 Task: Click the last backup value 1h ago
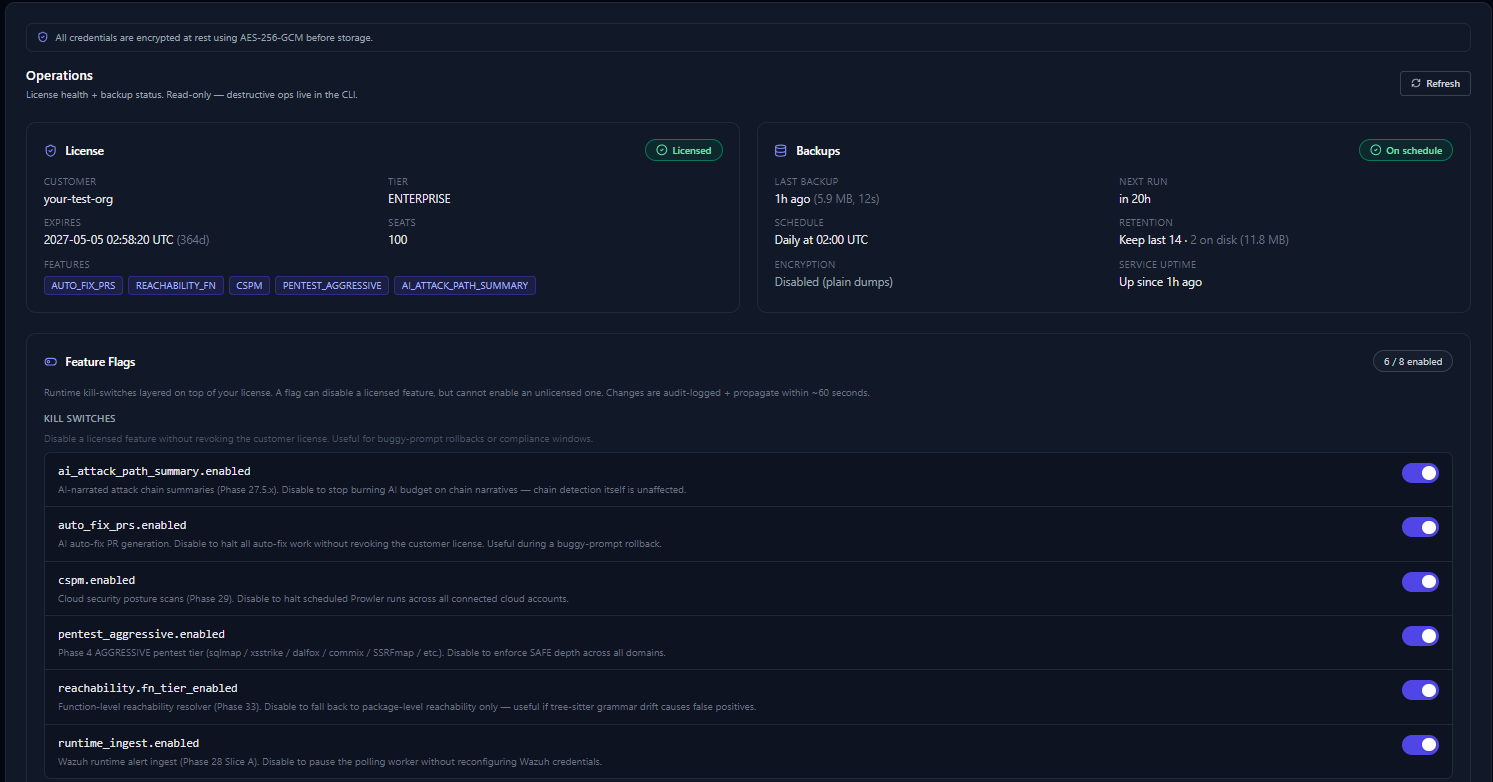pyautogui.click(x=792, y=199)
